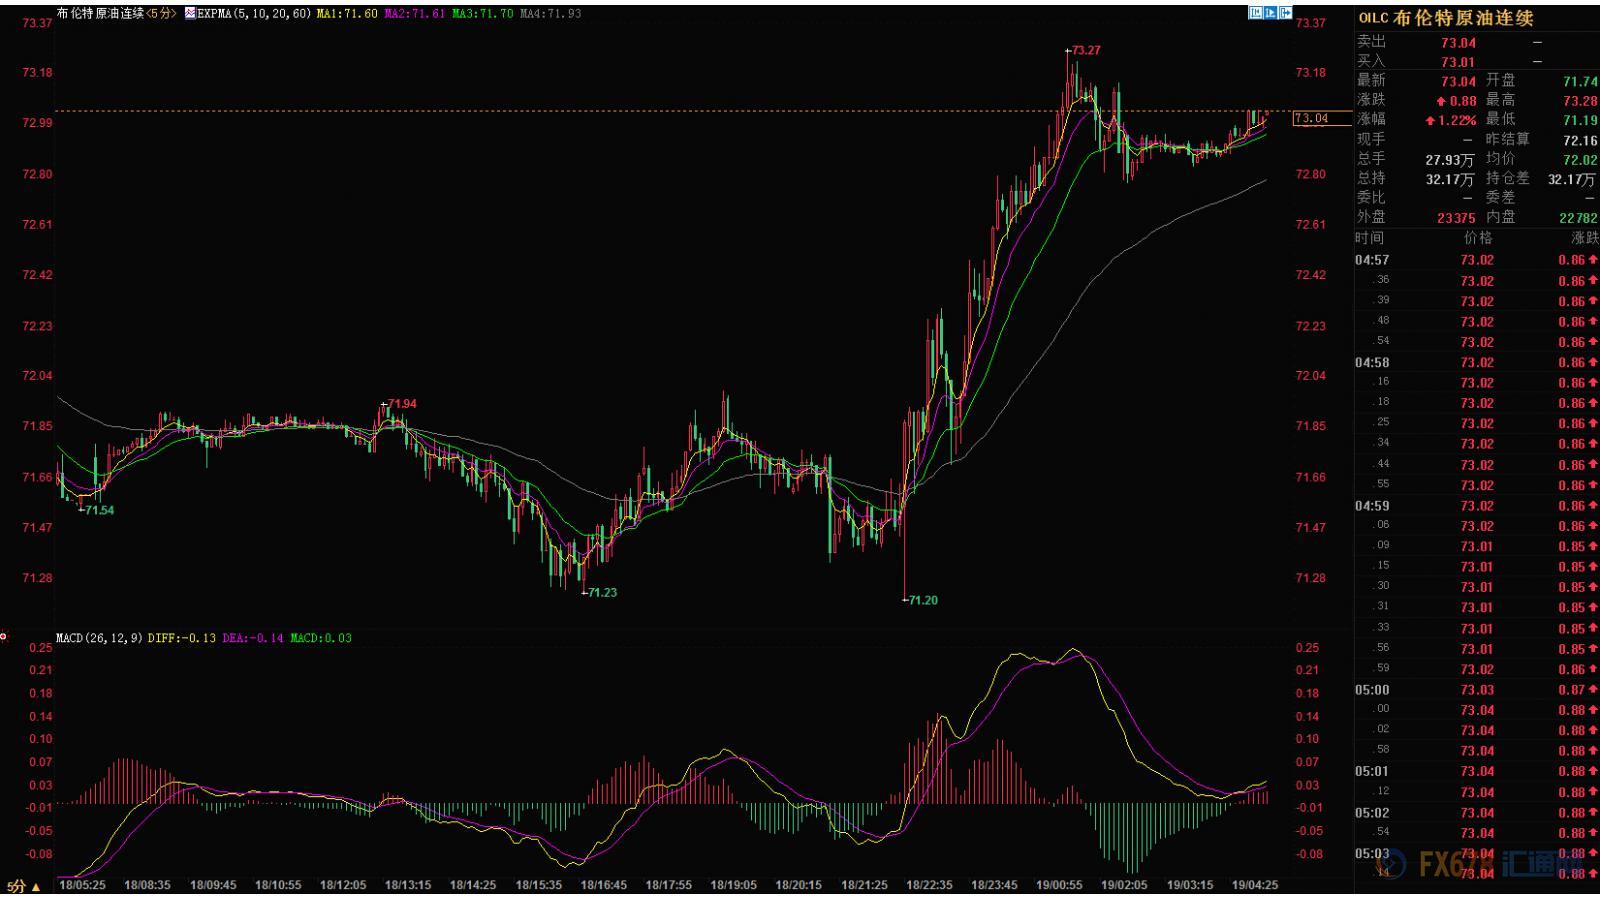Click the 73.27 high price marker
The image size is (1600, 900).
(1086, 50)
